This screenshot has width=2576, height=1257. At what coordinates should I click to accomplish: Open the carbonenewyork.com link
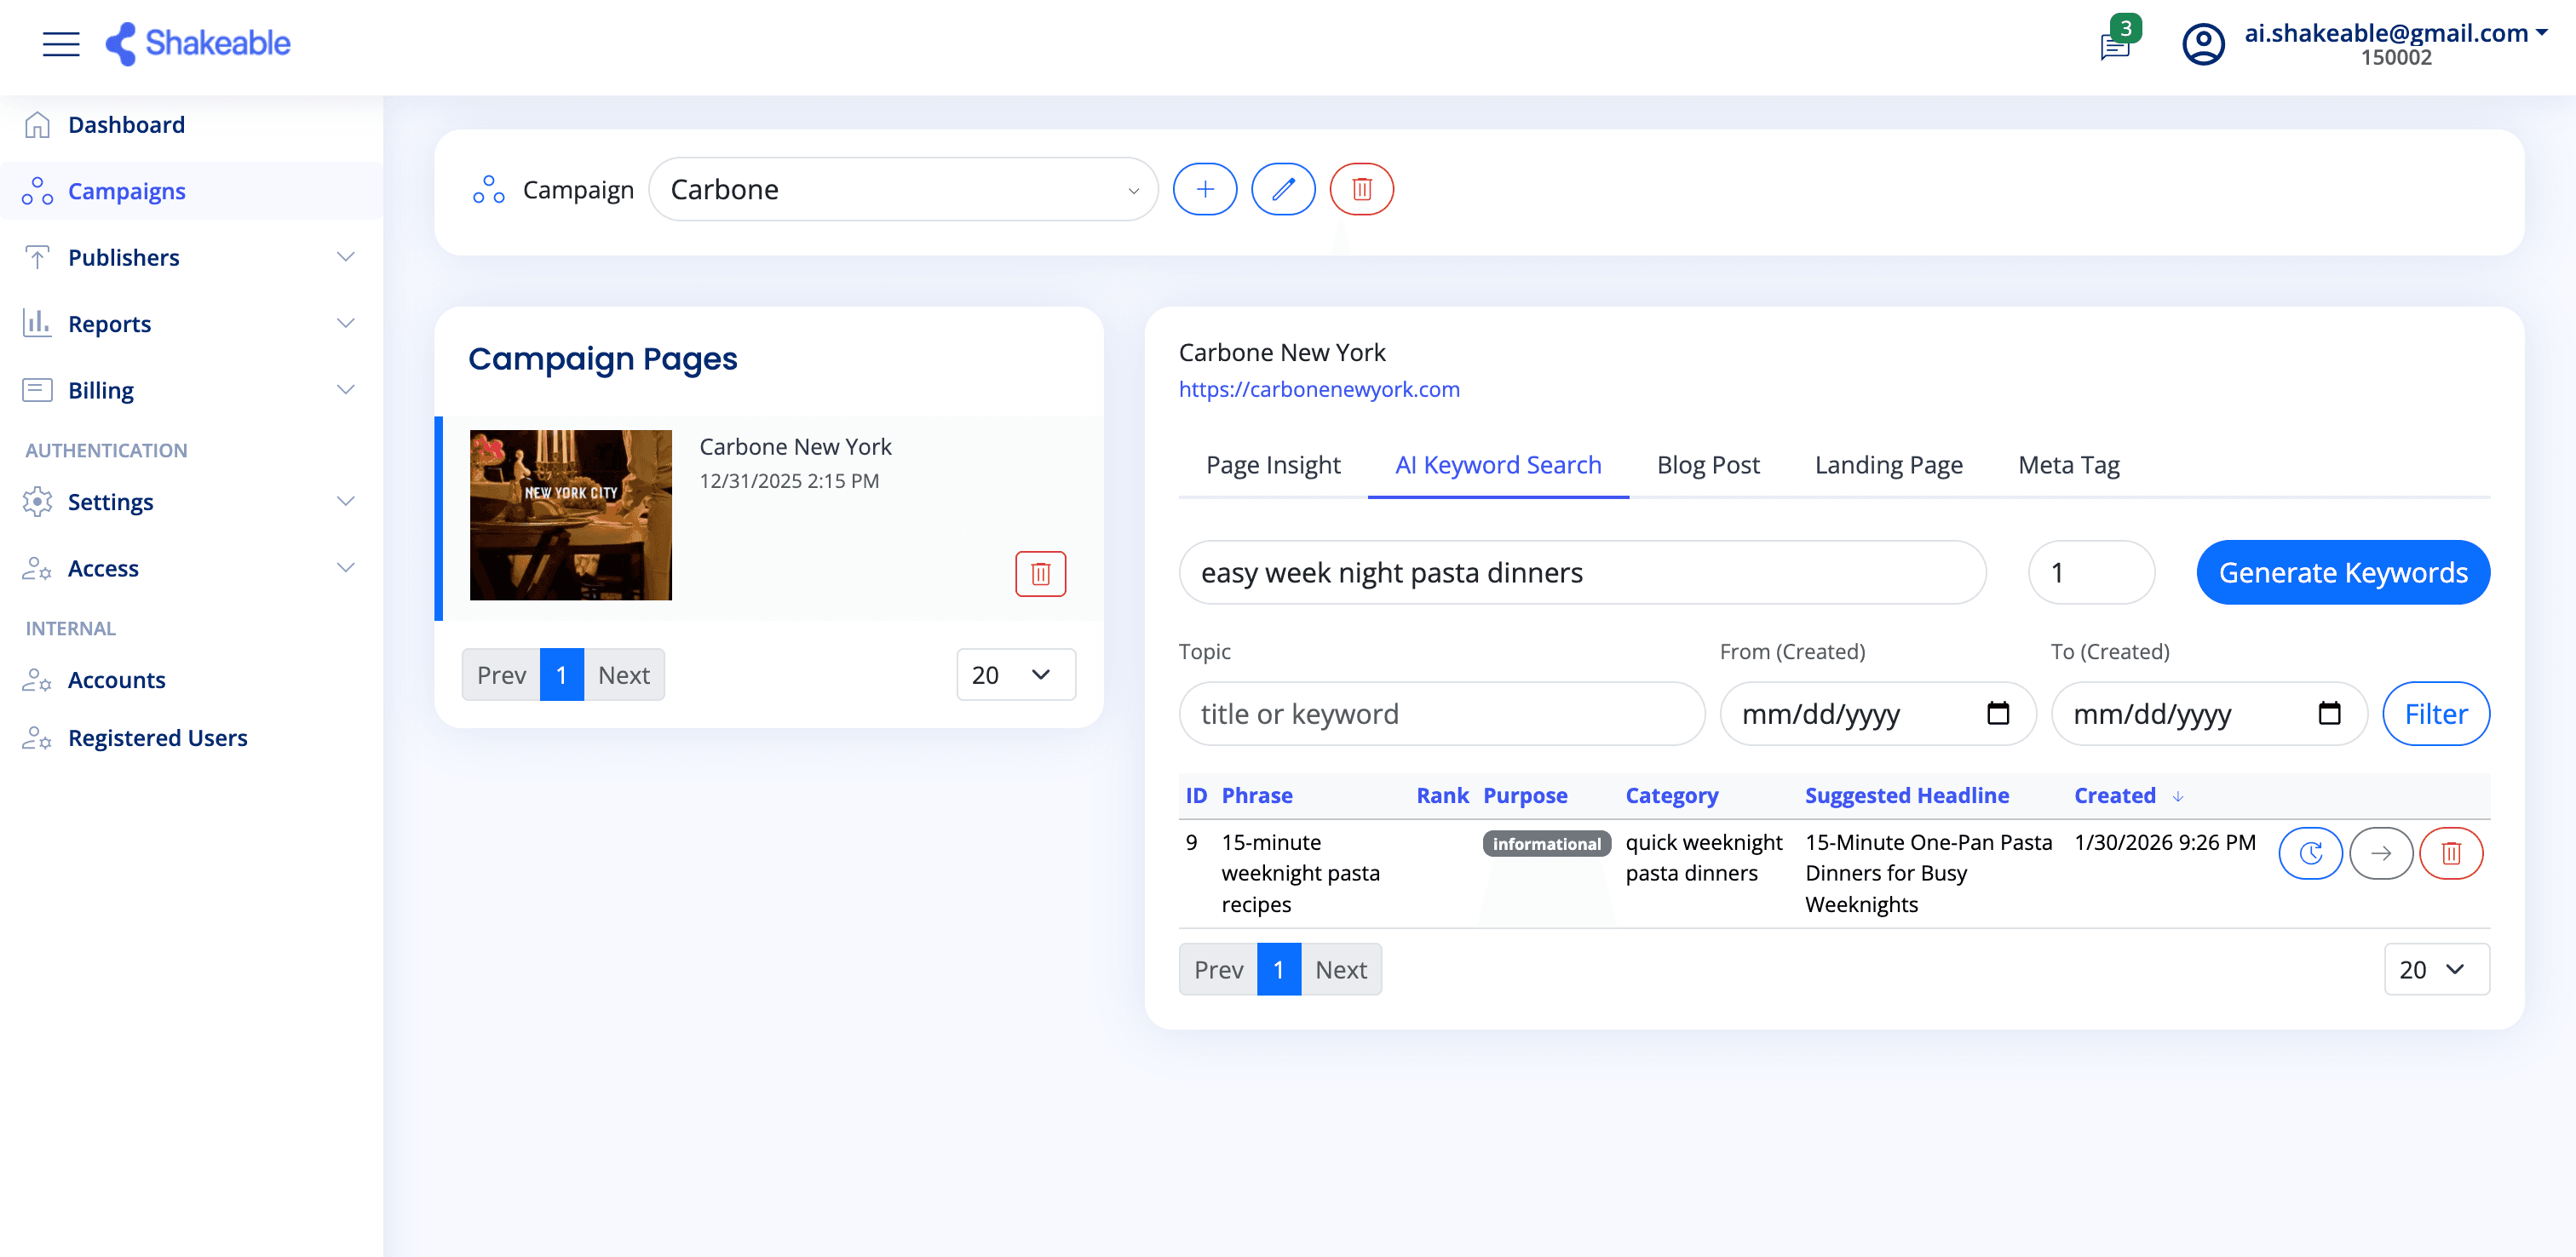(1319, 389)
